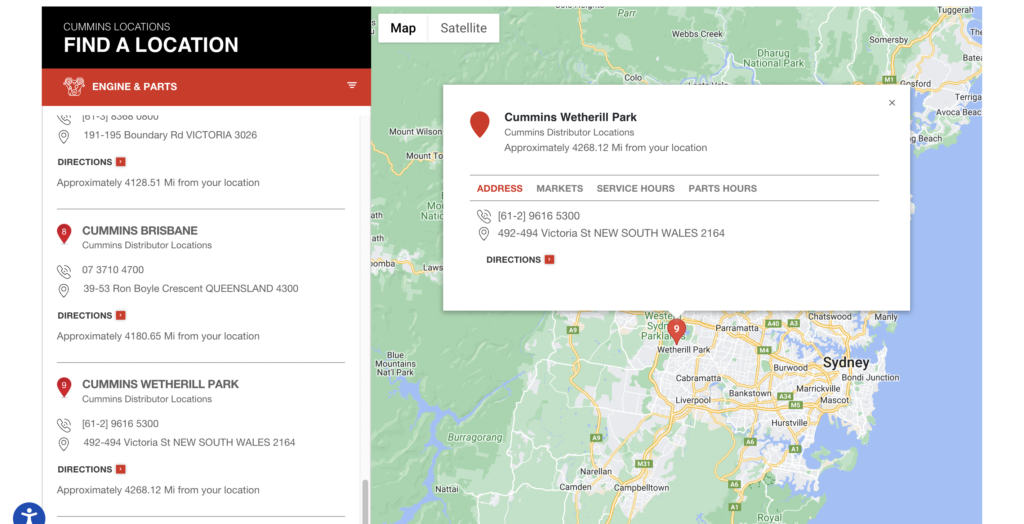The width and height of the screenshot is (1024, 524).
Task: Open the Service Hours tab
Action: click(x=635, y=188)
